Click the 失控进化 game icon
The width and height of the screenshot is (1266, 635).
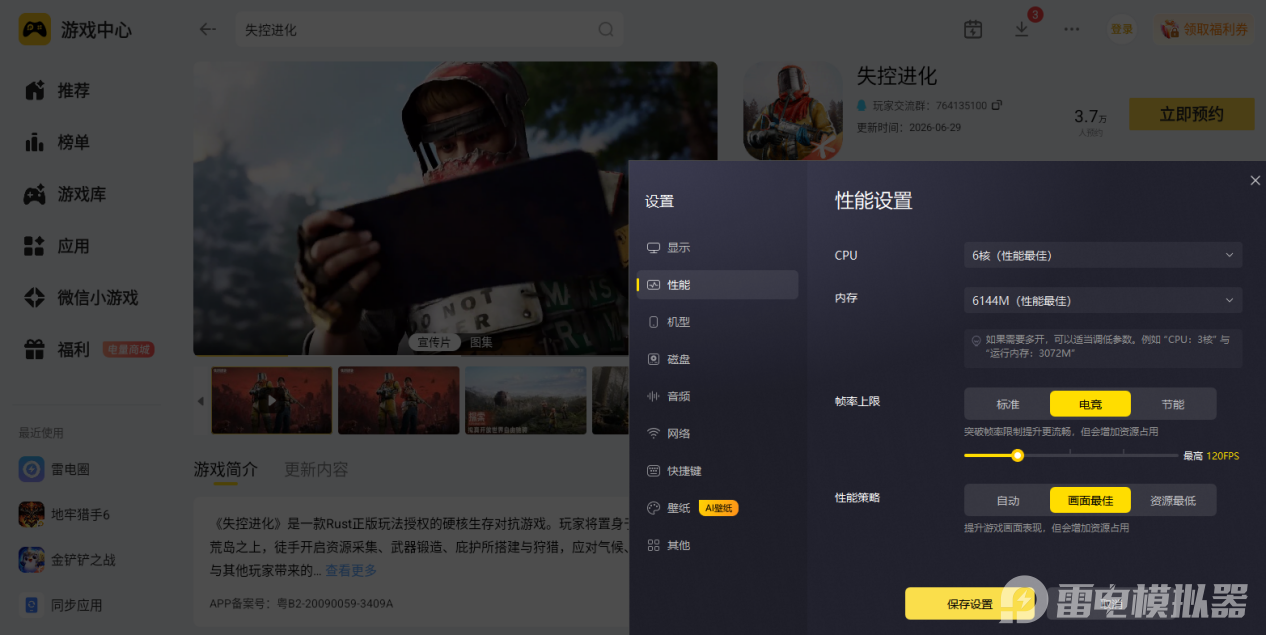[793, 110]
